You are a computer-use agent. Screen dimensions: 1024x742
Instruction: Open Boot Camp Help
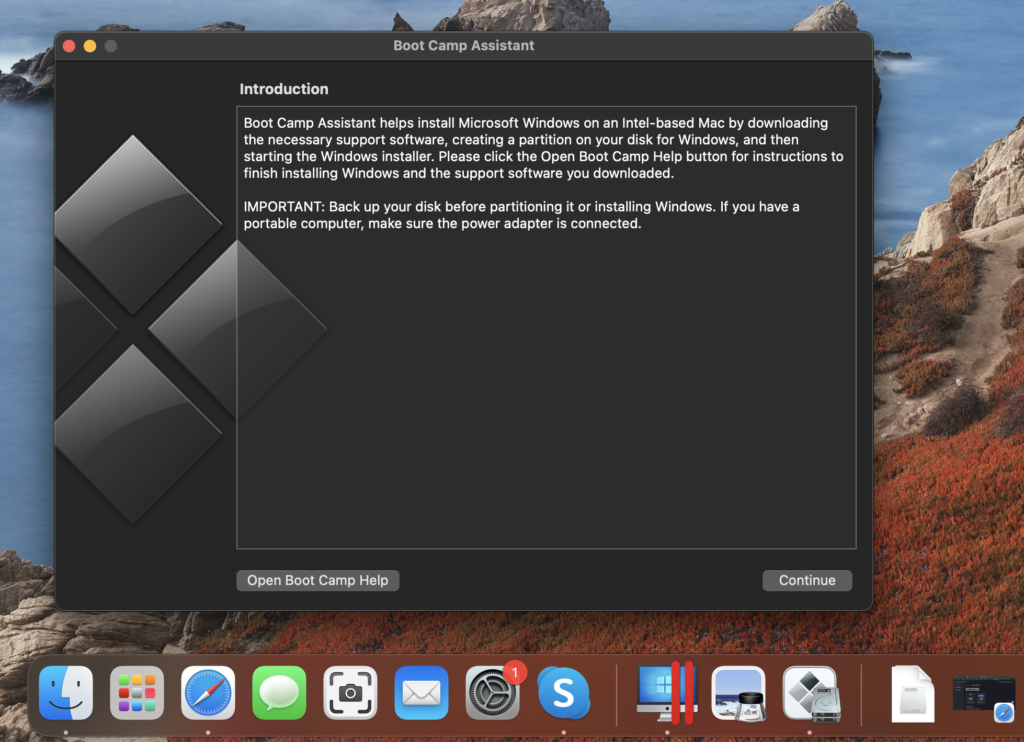point(317,580)
